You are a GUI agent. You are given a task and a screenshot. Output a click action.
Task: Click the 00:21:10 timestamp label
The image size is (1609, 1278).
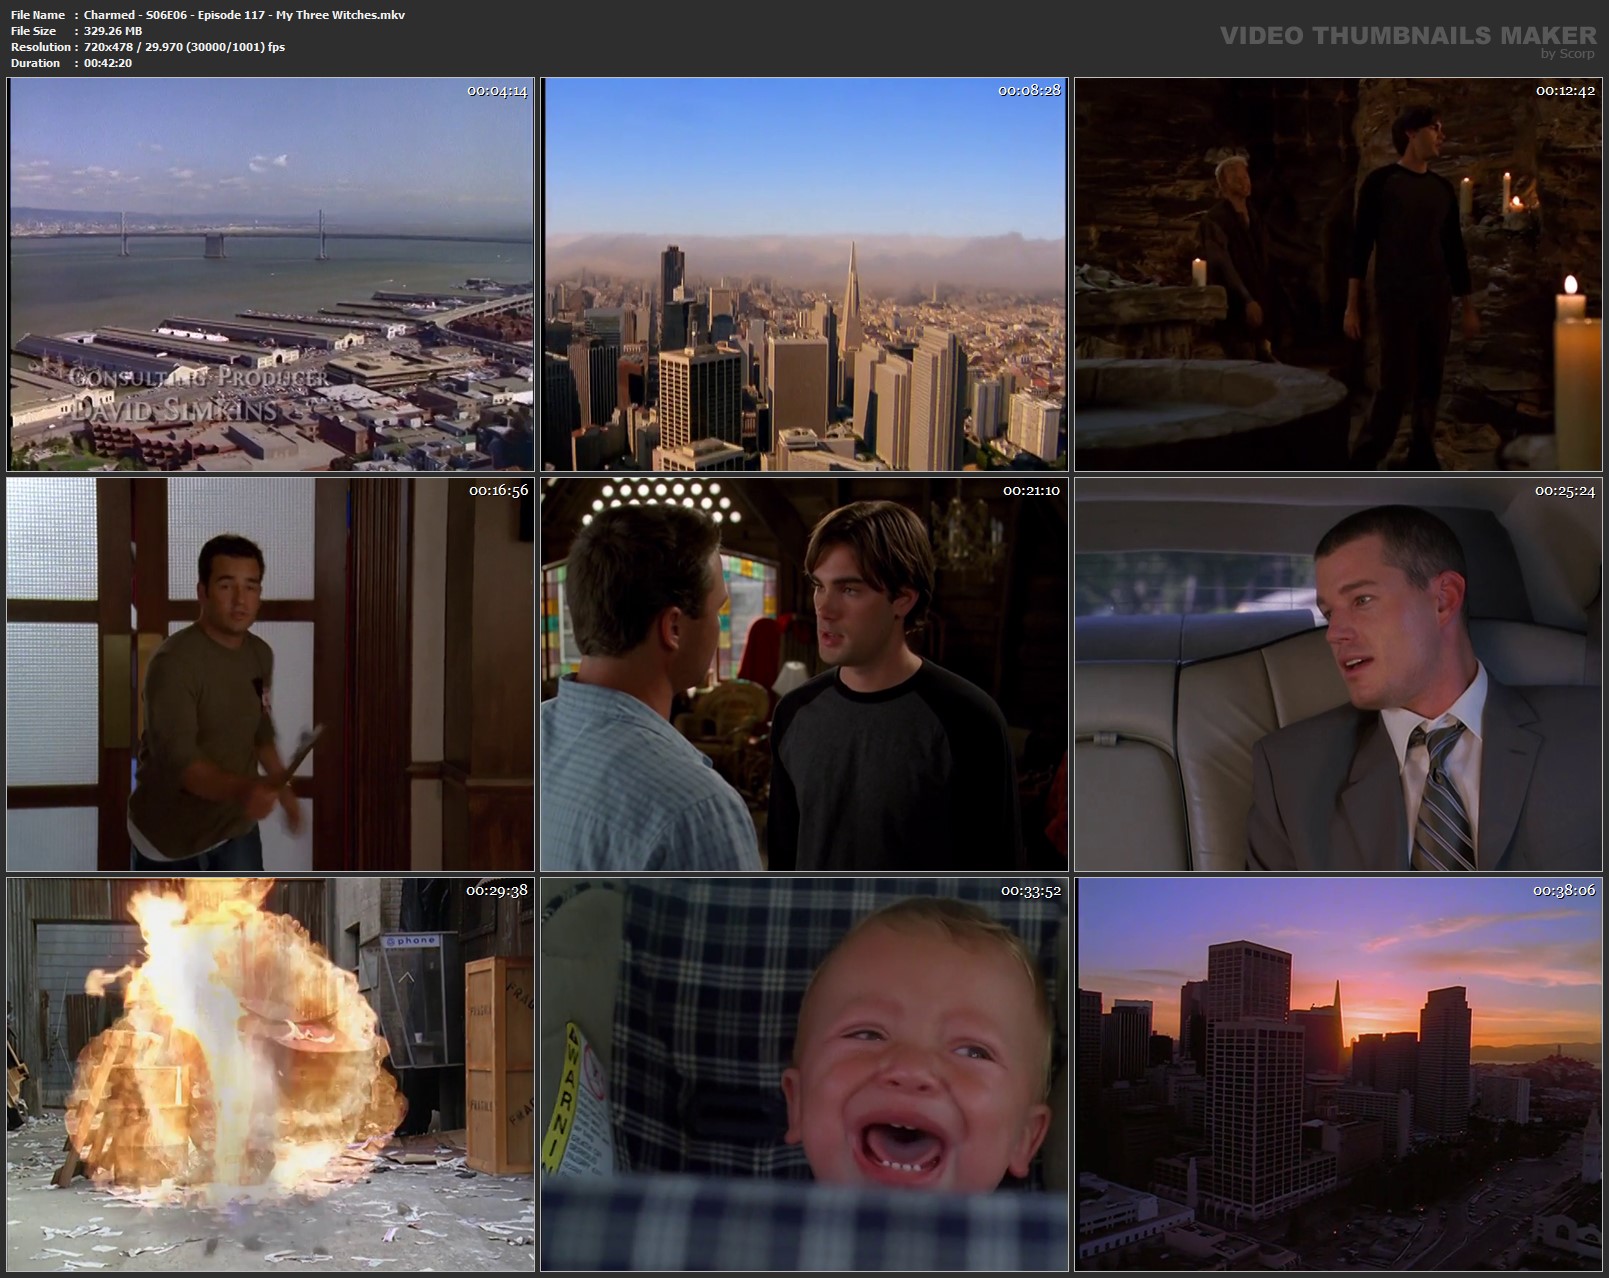(1032, 490)
